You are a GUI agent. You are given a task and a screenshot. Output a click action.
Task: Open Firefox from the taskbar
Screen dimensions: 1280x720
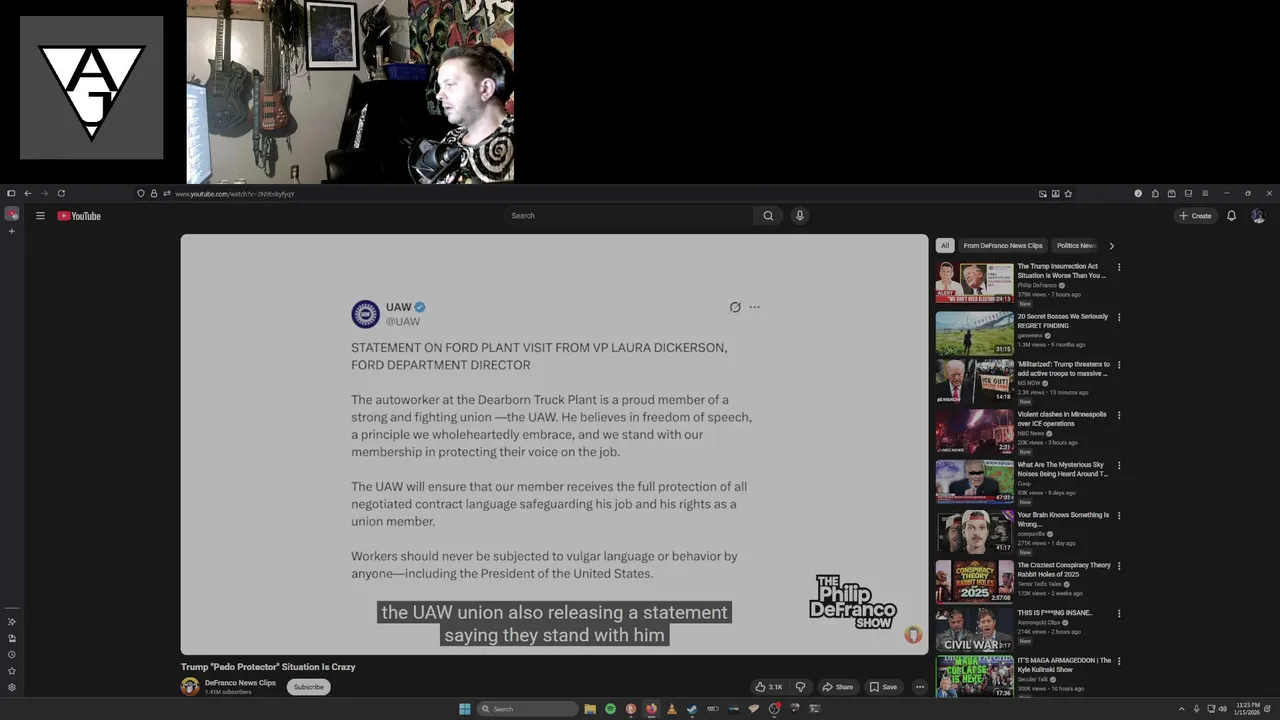tap(651, 709)
